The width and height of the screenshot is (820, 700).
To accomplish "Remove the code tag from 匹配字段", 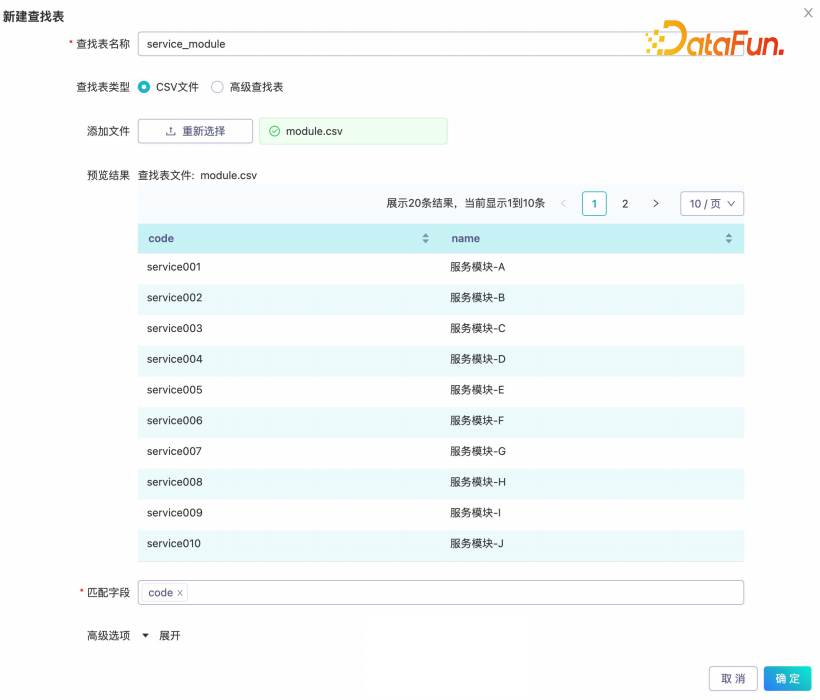I will coord(180,593).
